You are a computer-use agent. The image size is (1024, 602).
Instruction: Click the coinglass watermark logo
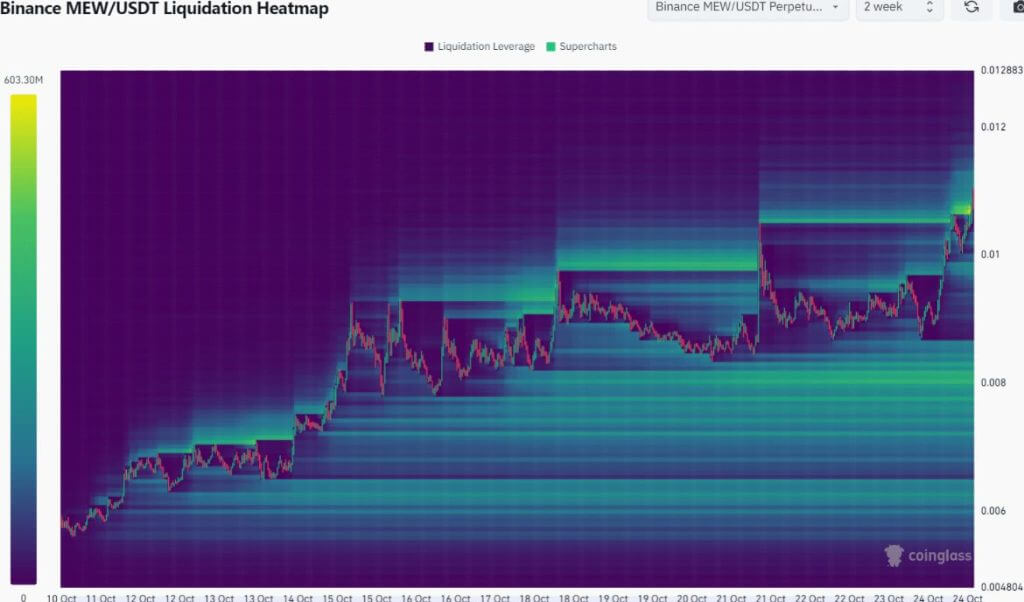click(x=928, y=555)
